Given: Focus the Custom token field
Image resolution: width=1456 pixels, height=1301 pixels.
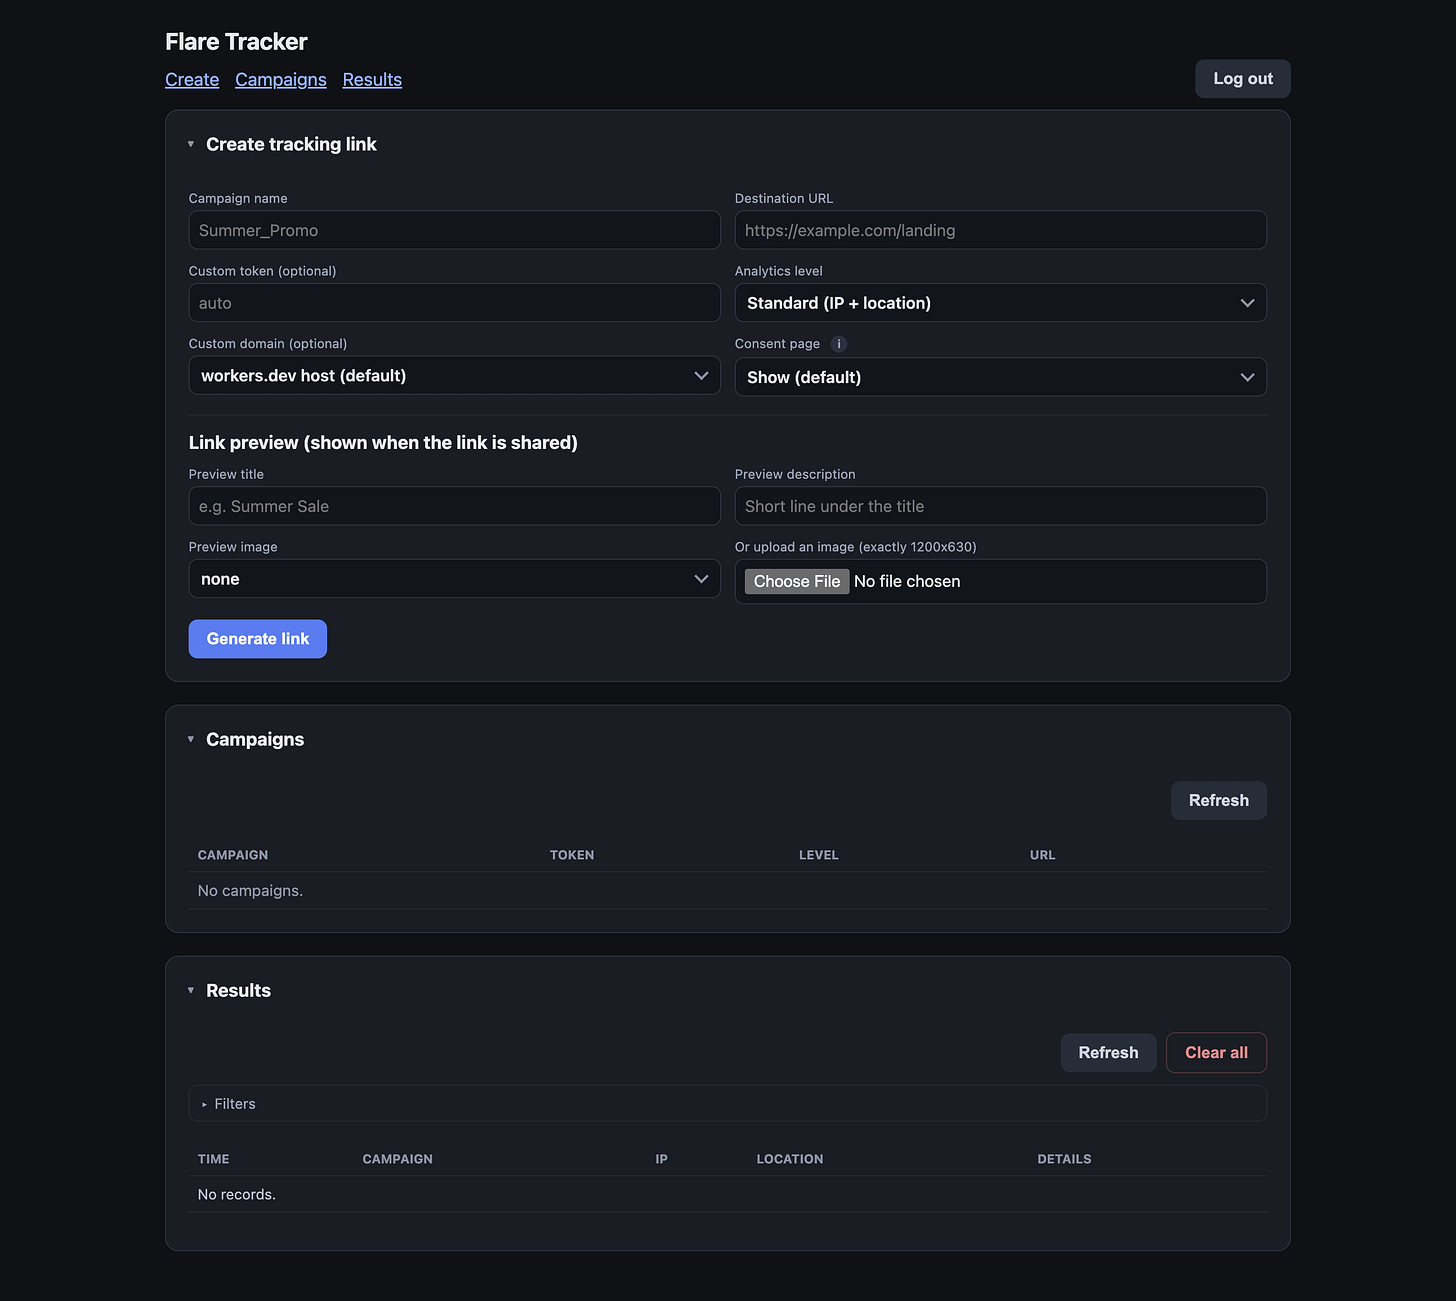Looking at the screenshot, I should [454, 303].
